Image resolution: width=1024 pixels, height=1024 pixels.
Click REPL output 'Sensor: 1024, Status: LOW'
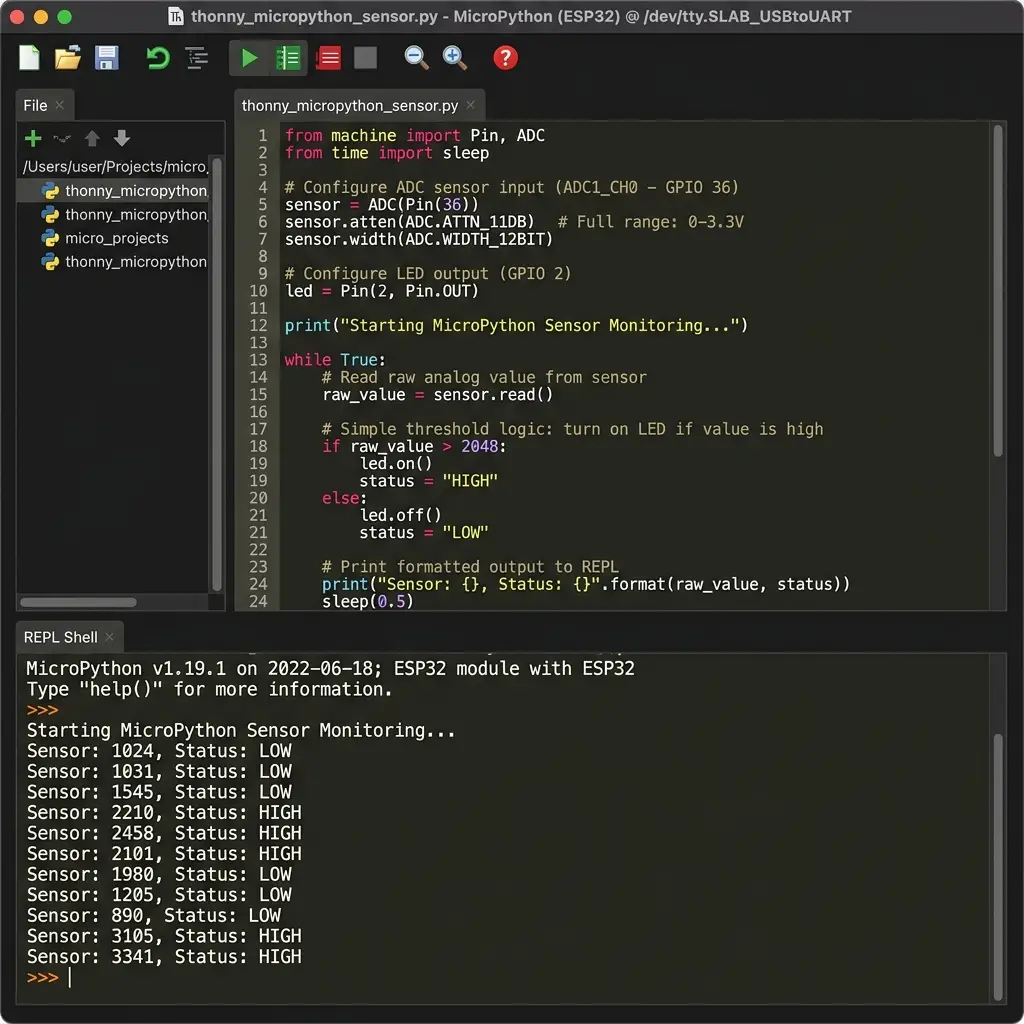[x=159, y=751]
